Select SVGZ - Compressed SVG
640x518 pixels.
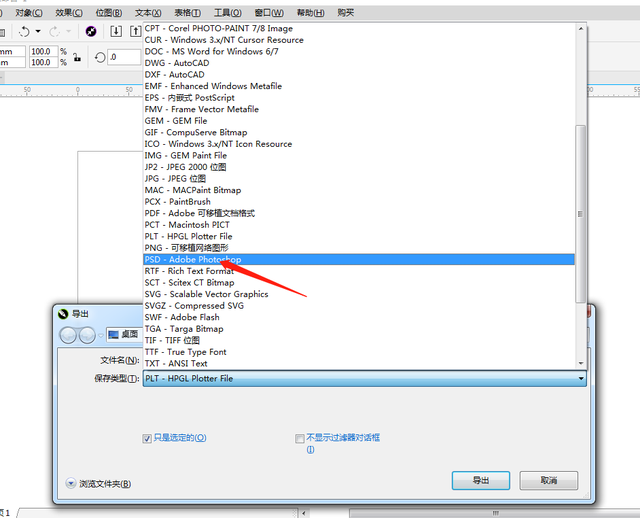point(359,306)
